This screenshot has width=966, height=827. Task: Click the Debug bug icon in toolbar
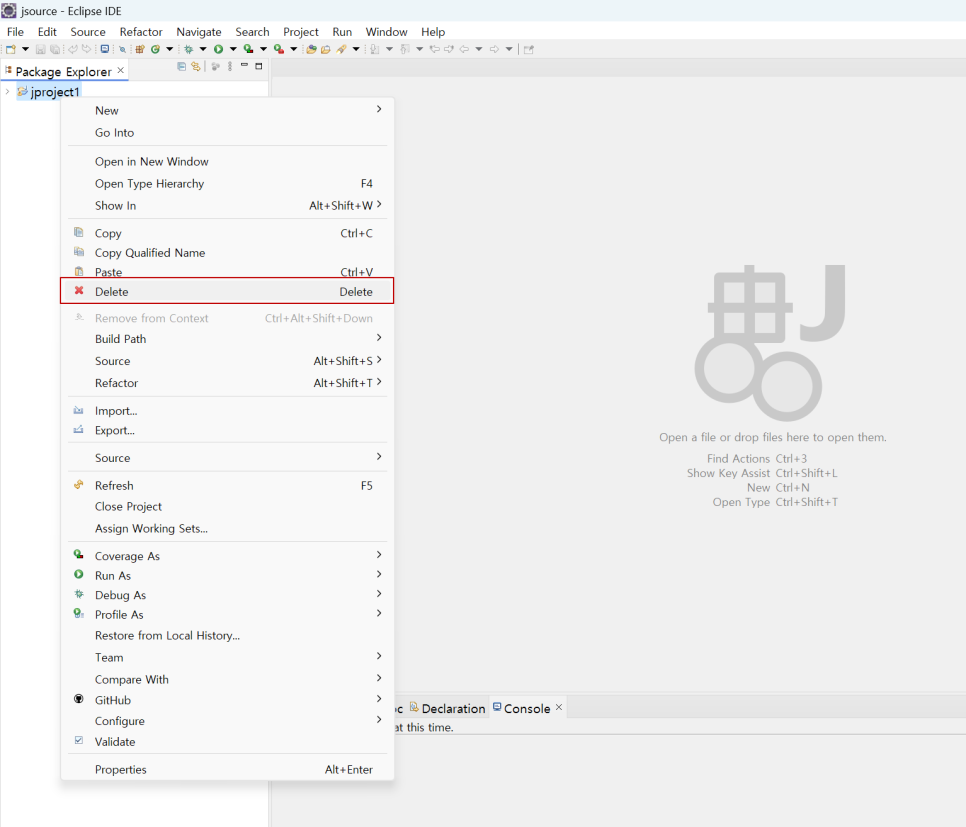click(x=189, y=49)
